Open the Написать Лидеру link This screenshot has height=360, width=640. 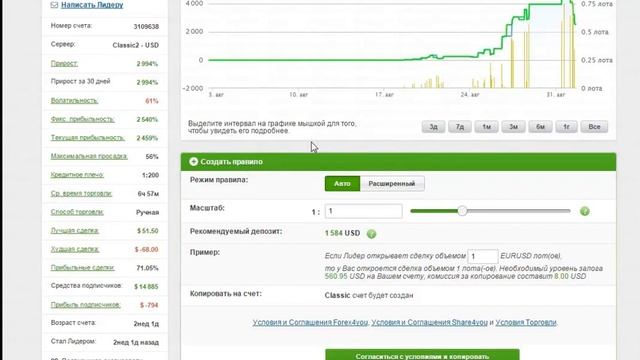92,5
